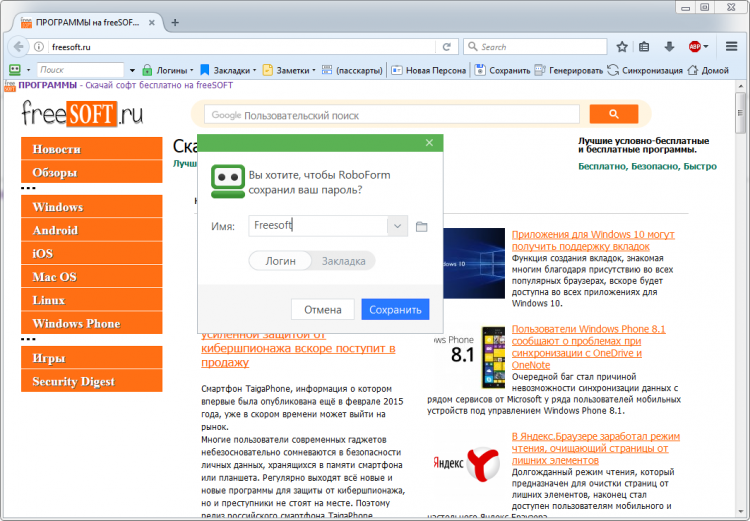Expand the Имя field dropdown chevron

pos(397,226)
